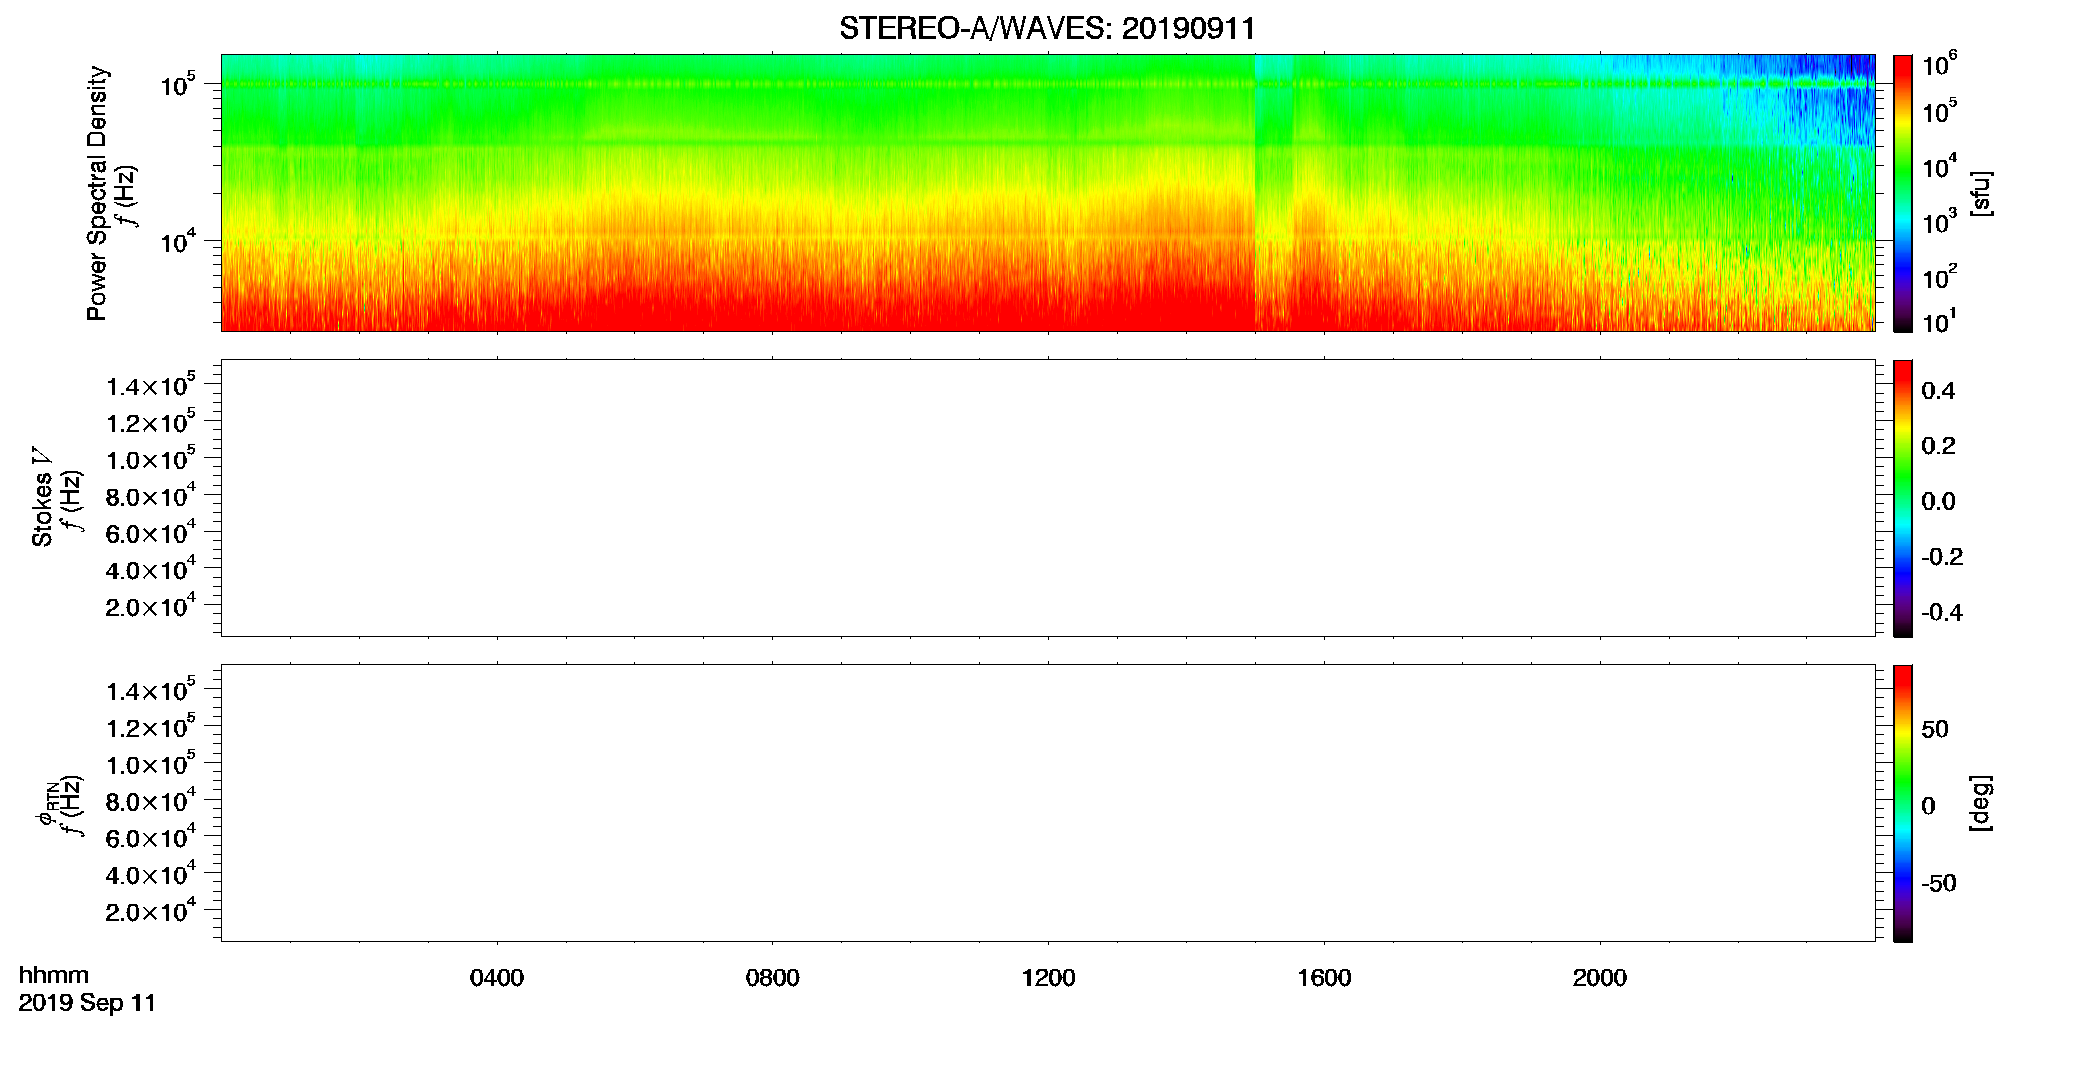Click the -0.2 label on the Stokes V color bar
Image resolution: width=2096 pixels, height=1080 pixels.
tap(1942, 557)
